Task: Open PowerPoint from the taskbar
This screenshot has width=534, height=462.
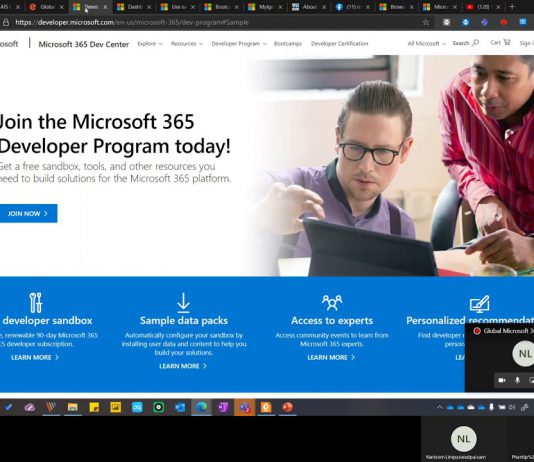Action: point(287,407)
